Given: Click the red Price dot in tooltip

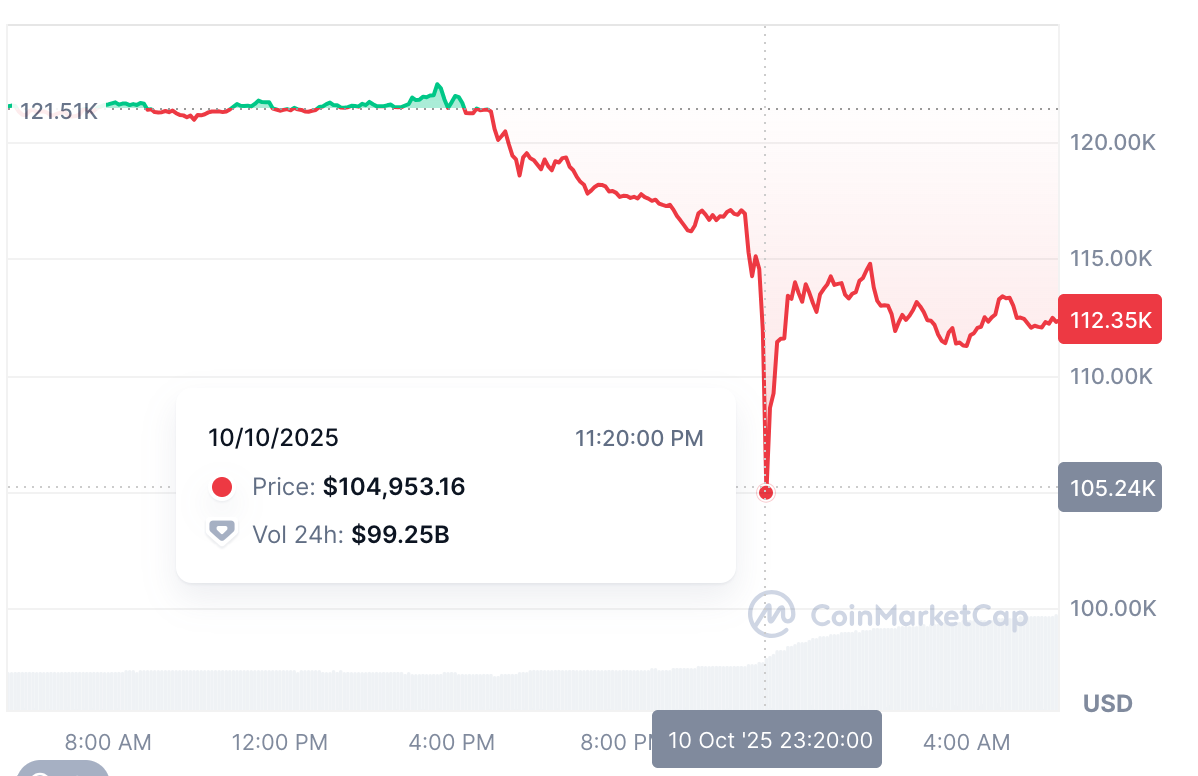Looking at the screenshot, I should (x=222, y=487).
